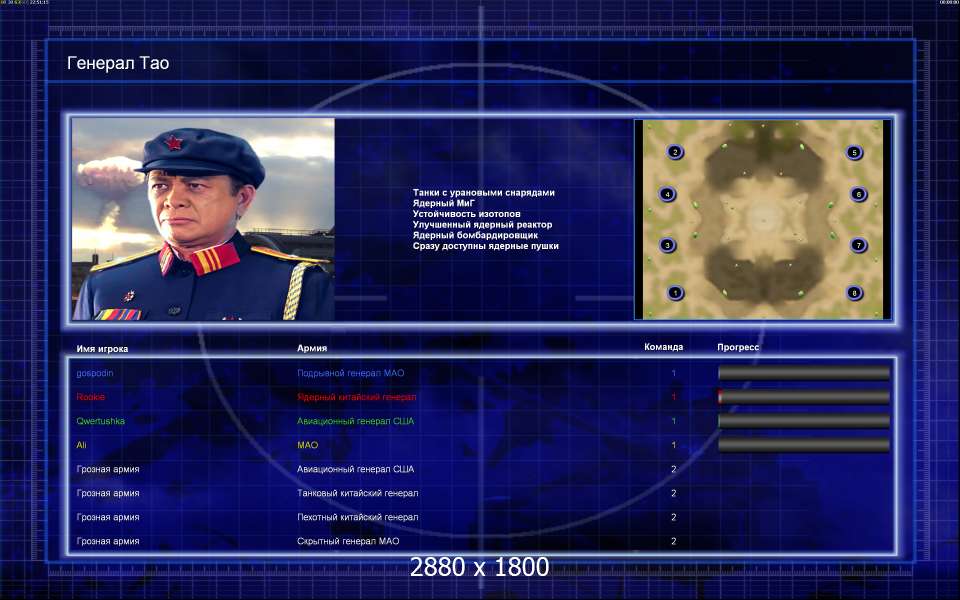Select start position 3 on minimap
Viewport: 960px width, 600px height.
667,245
